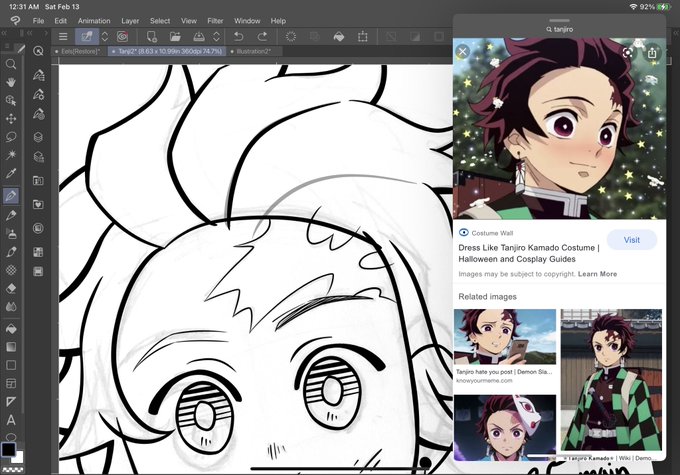
Task: Save the document via save icon
Action: coord(199,36)
